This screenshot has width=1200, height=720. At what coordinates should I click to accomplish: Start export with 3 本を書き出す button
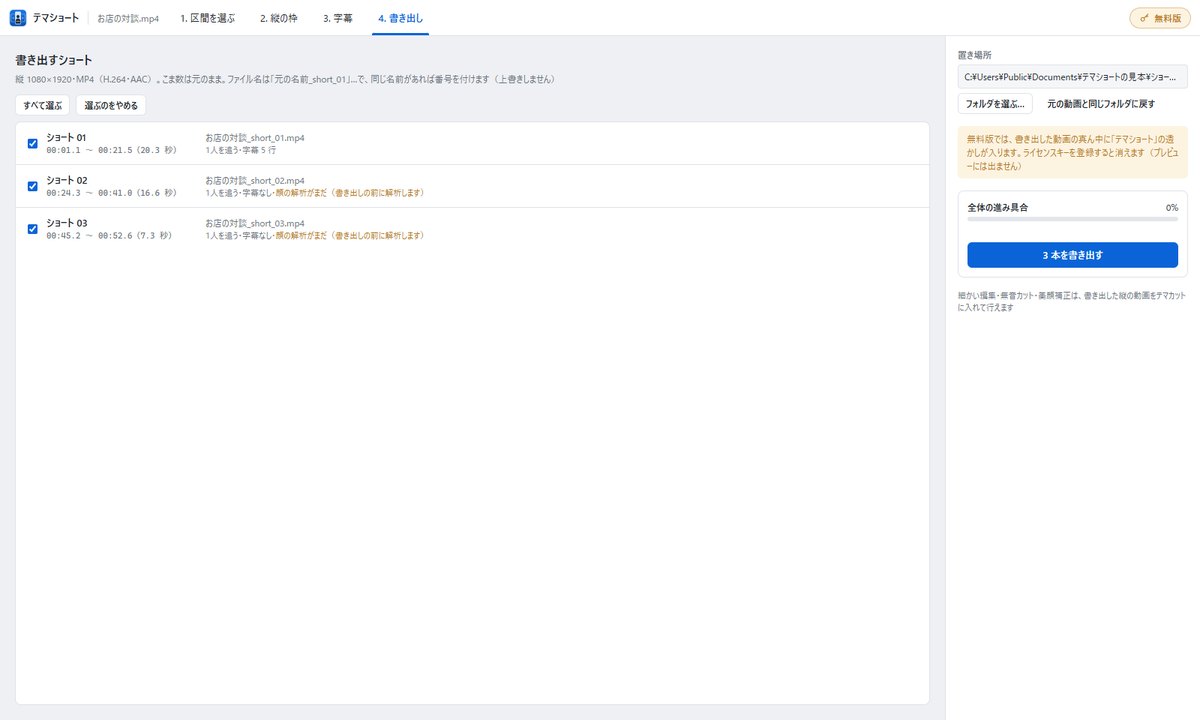point(1073,255)
